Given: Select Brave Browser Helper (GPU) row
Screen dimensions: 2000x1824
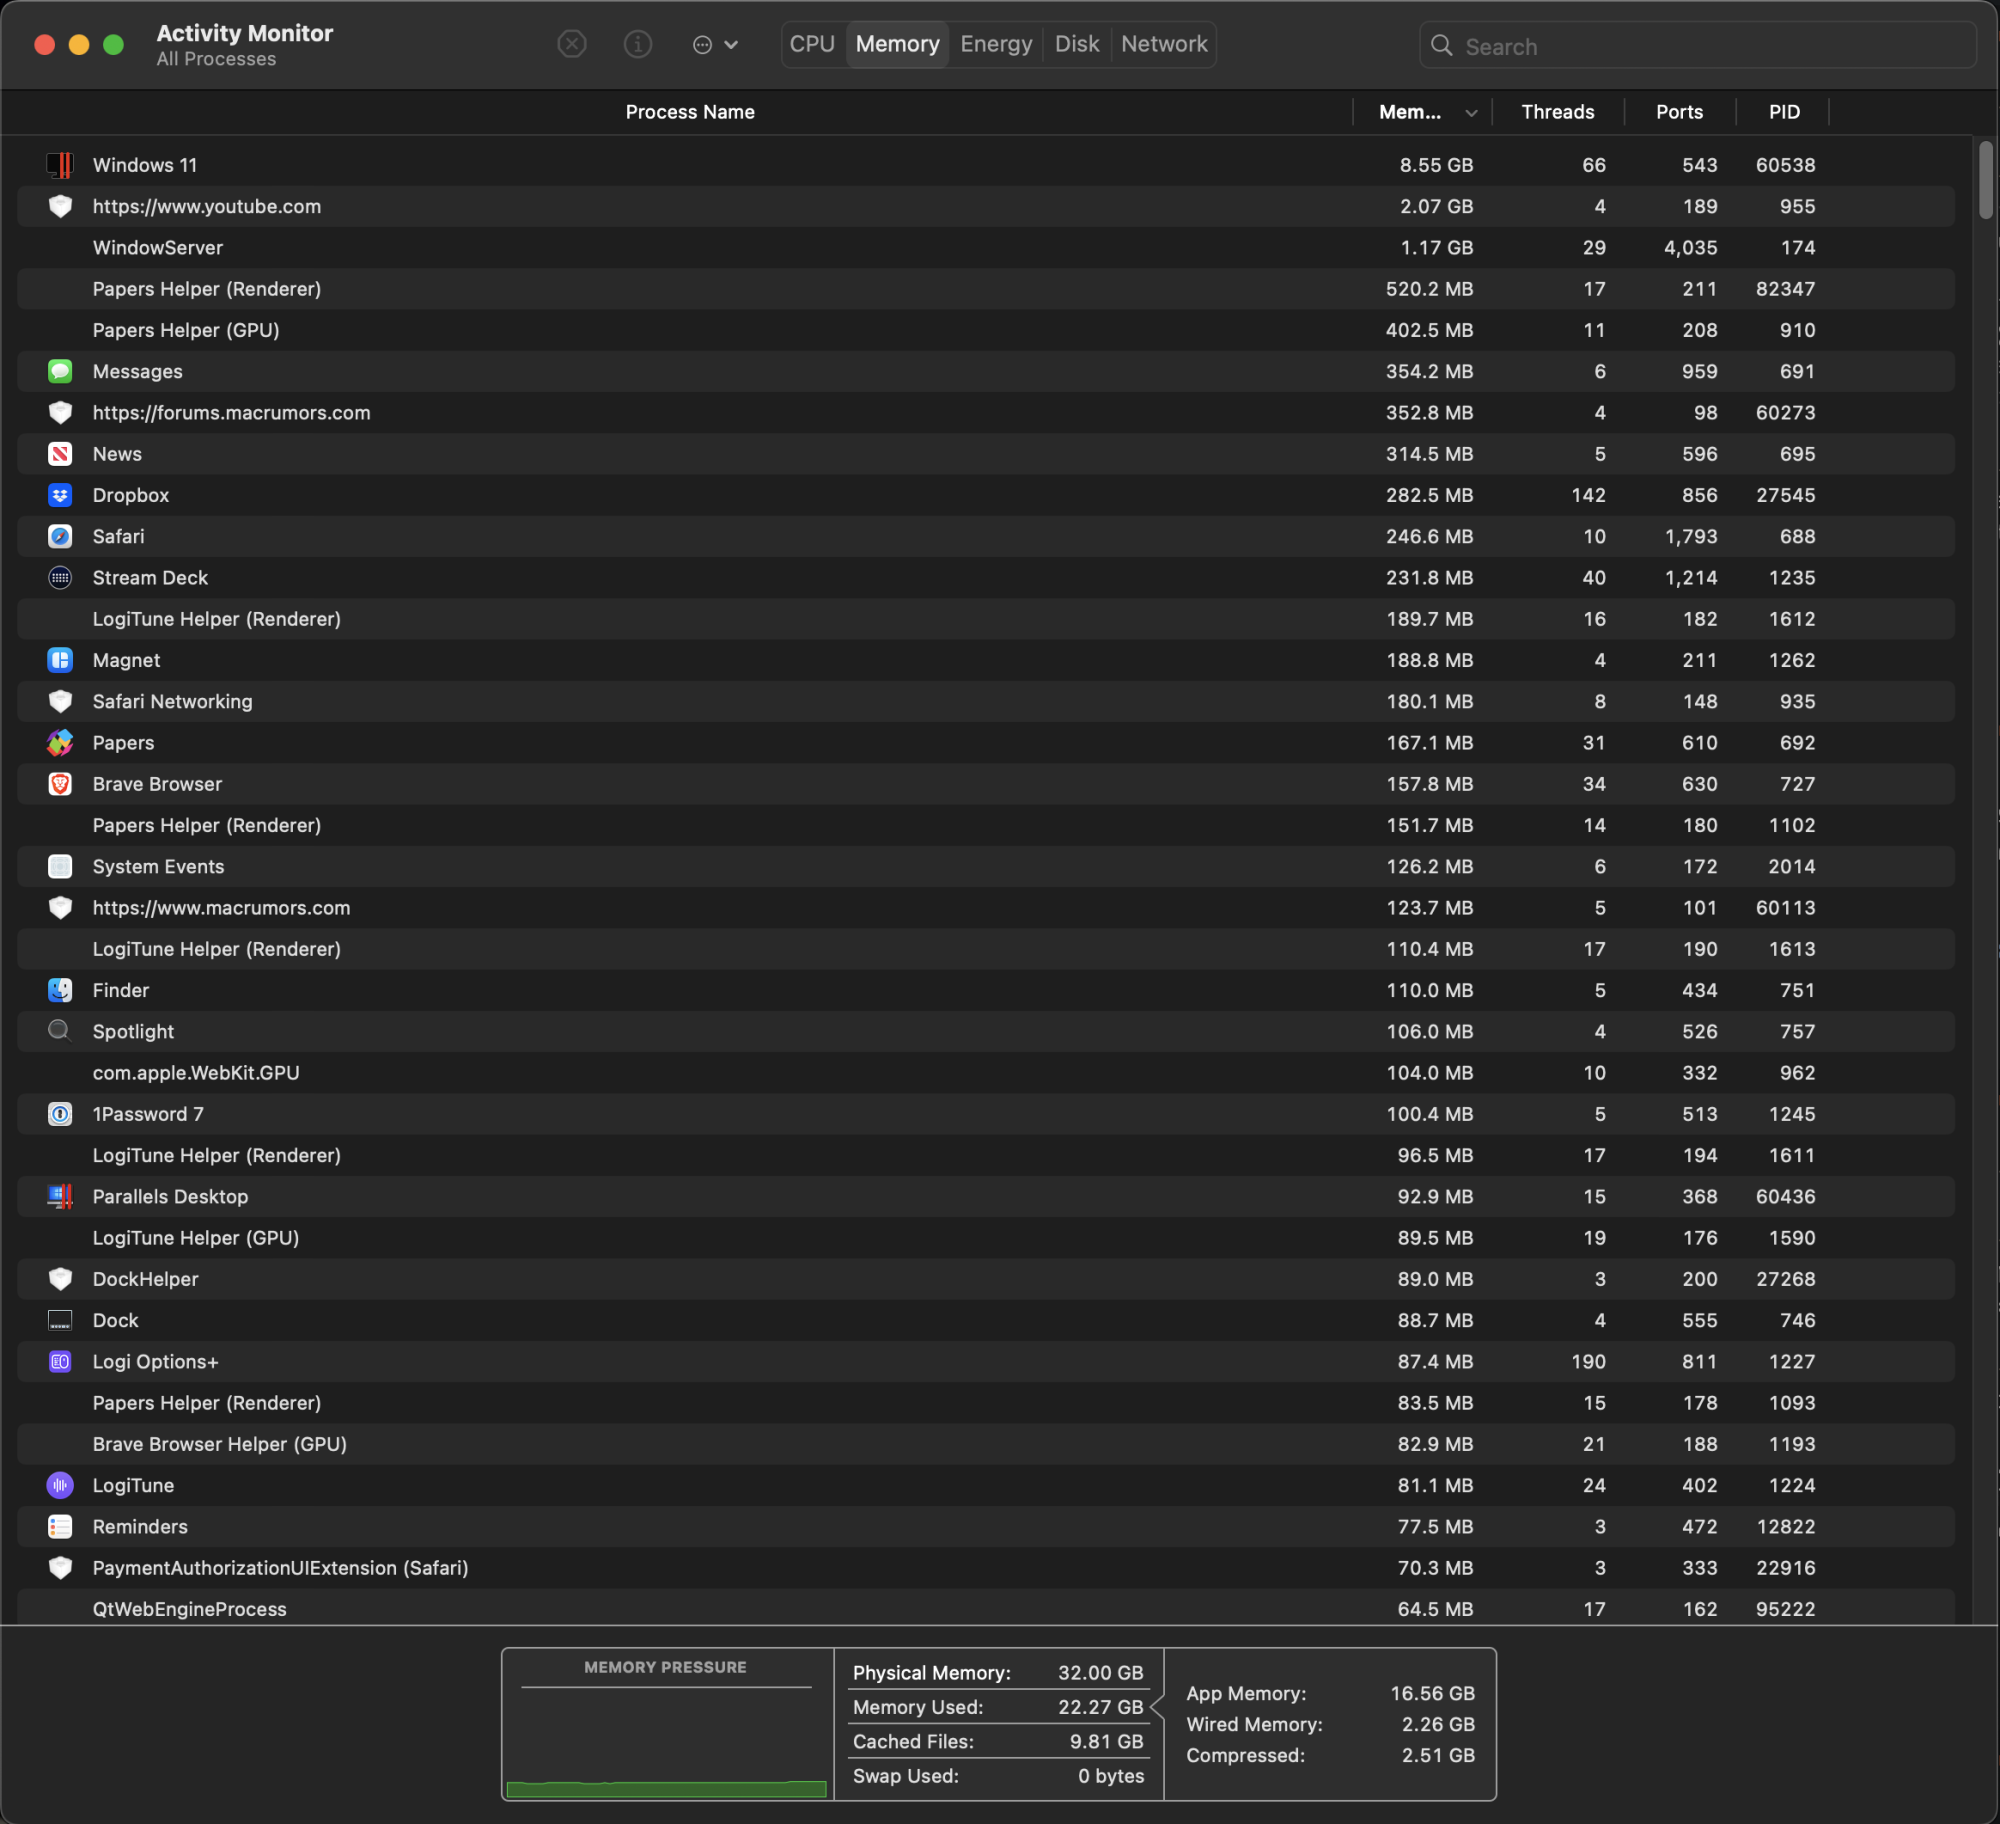Looking at the screenshot, I should (x=986, y=1444).
